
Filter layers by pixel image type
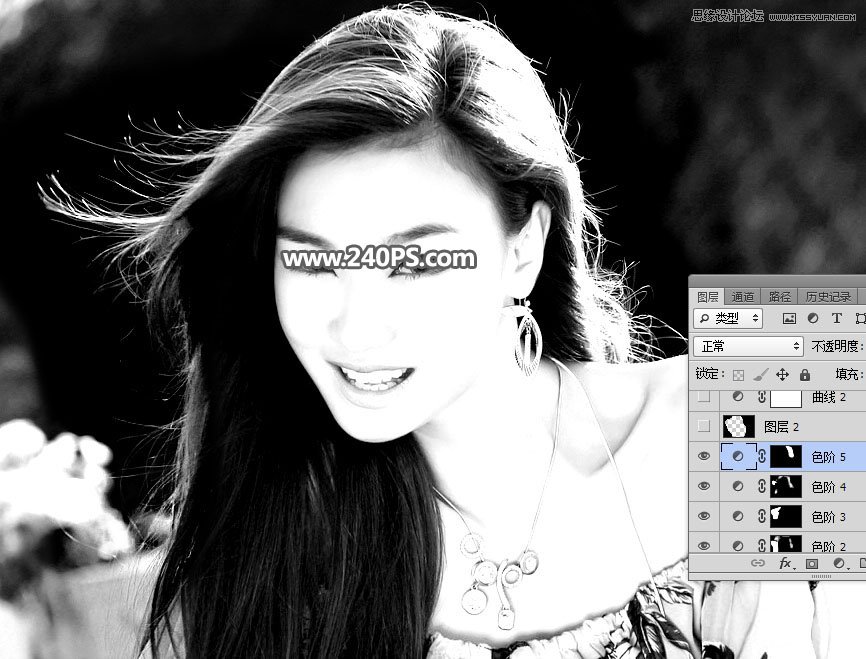789,318
